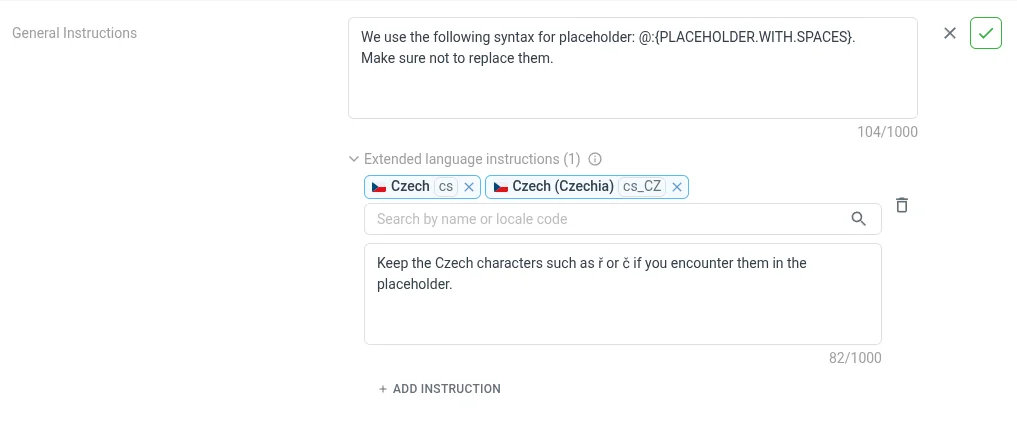Confirm General Instructions with green checkmark

[985, 33]
